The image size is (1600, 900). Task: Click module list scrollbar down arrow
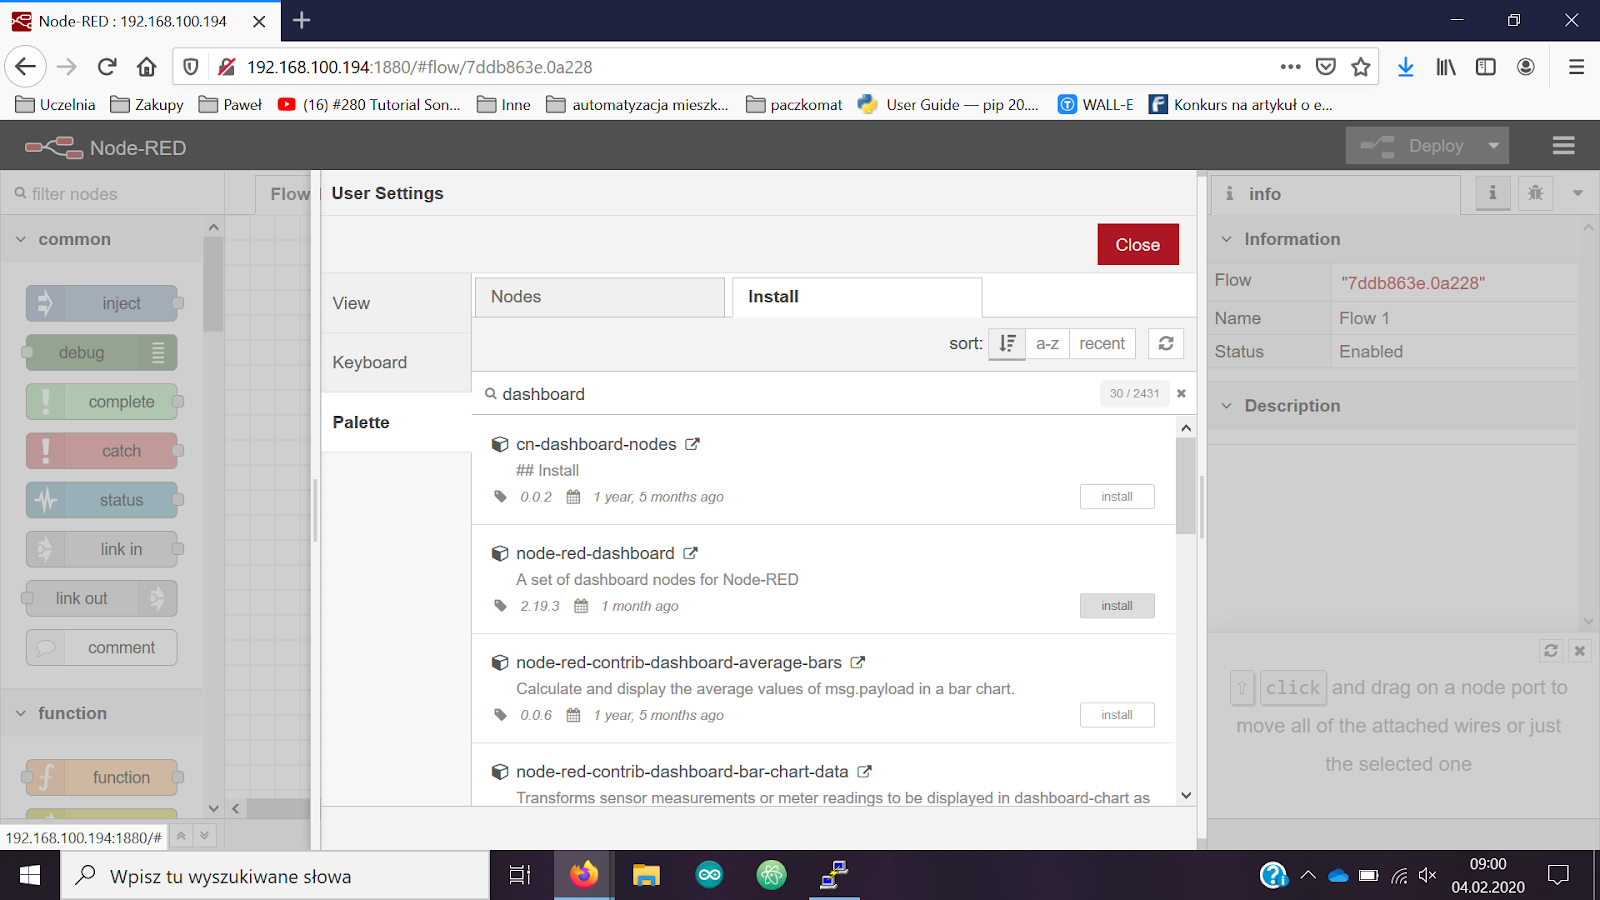(x=1186, y=796)
